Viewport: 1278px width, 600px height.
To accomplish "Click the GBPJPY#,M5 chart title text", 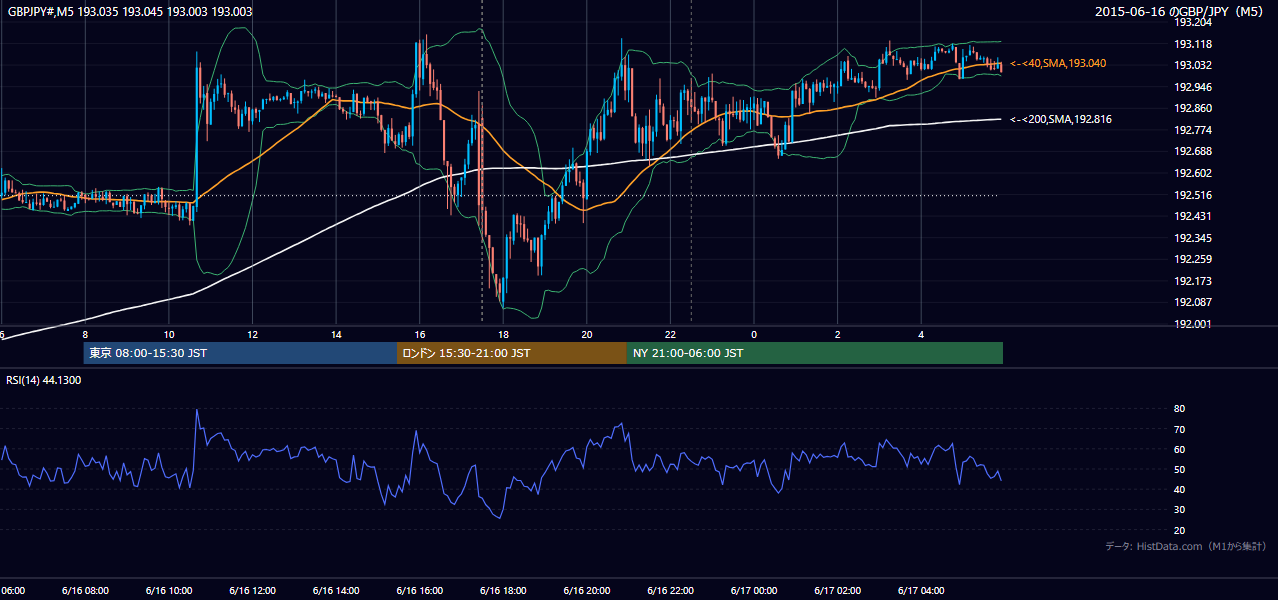I will coord(130,12).
